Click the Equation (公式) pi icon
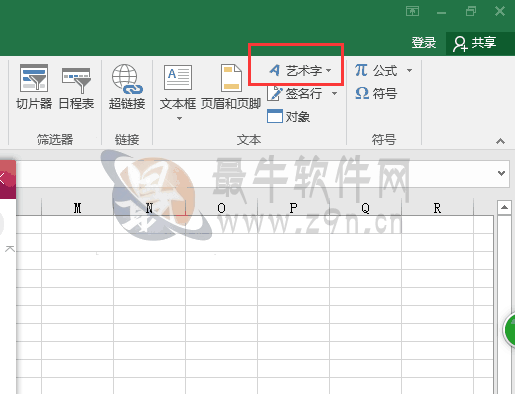Viewport: 515px width, 394px height. pyautogui.click(x=361, y=70)
